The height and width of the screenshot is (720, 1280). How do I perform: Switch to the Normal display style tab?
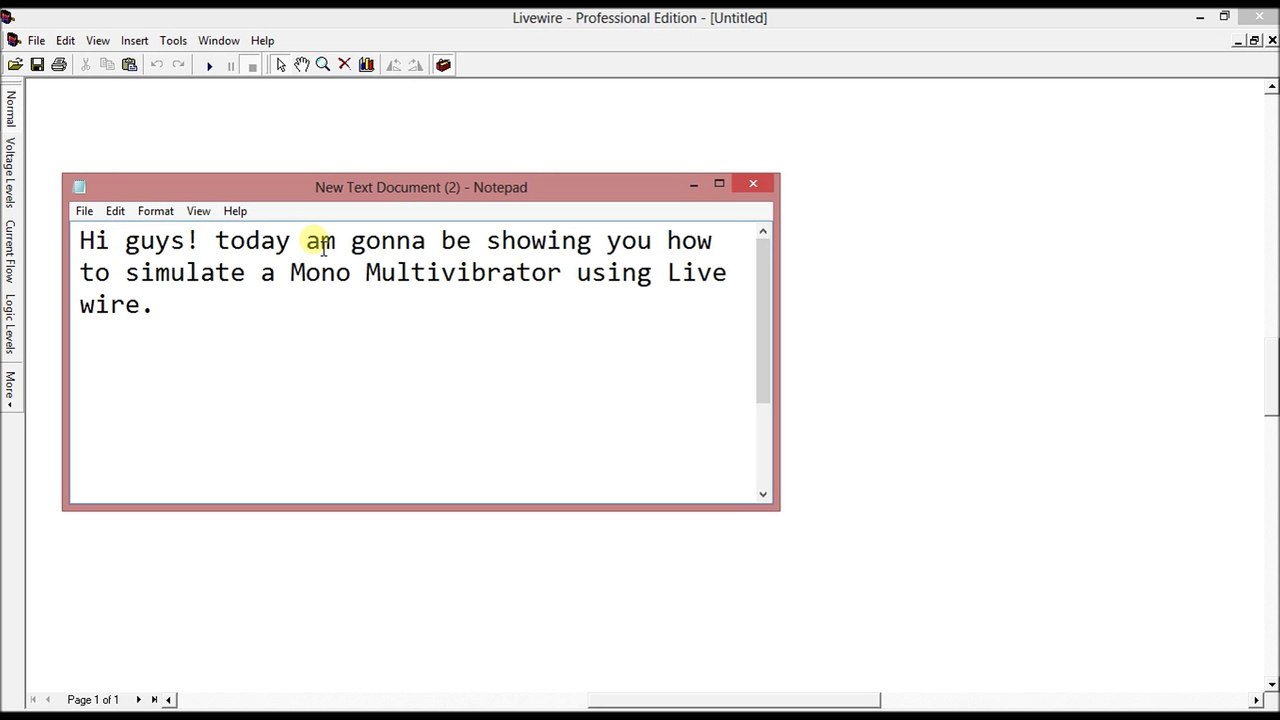pos(11,108)
